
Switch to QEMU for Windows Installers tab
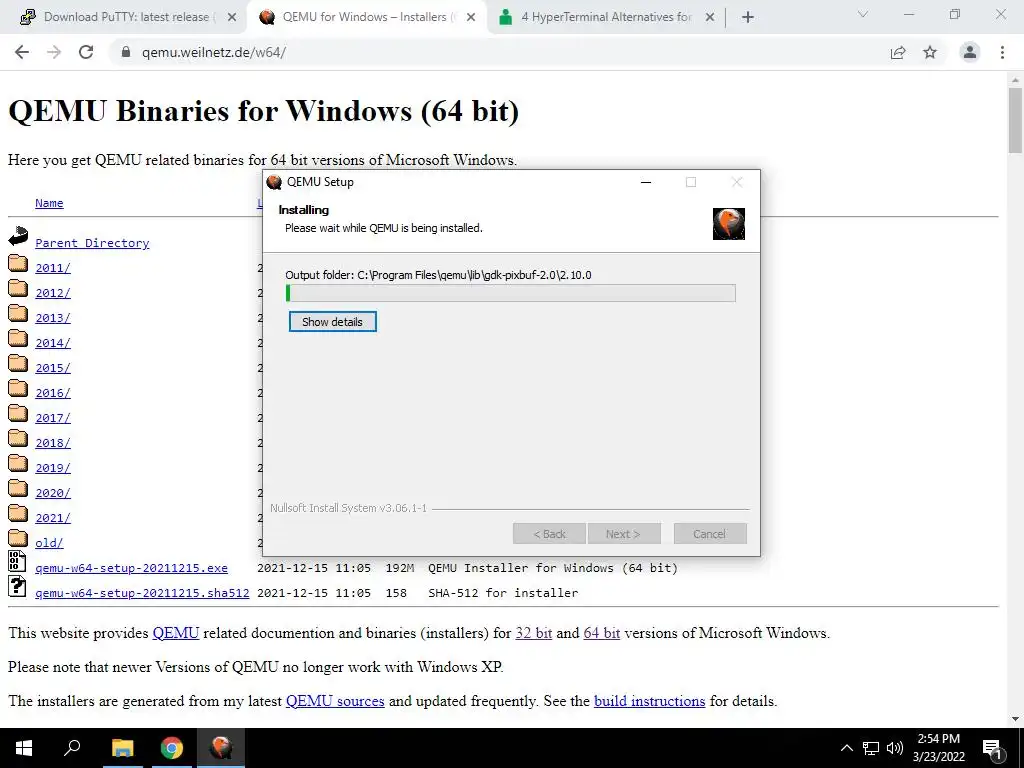click(365, 17)
